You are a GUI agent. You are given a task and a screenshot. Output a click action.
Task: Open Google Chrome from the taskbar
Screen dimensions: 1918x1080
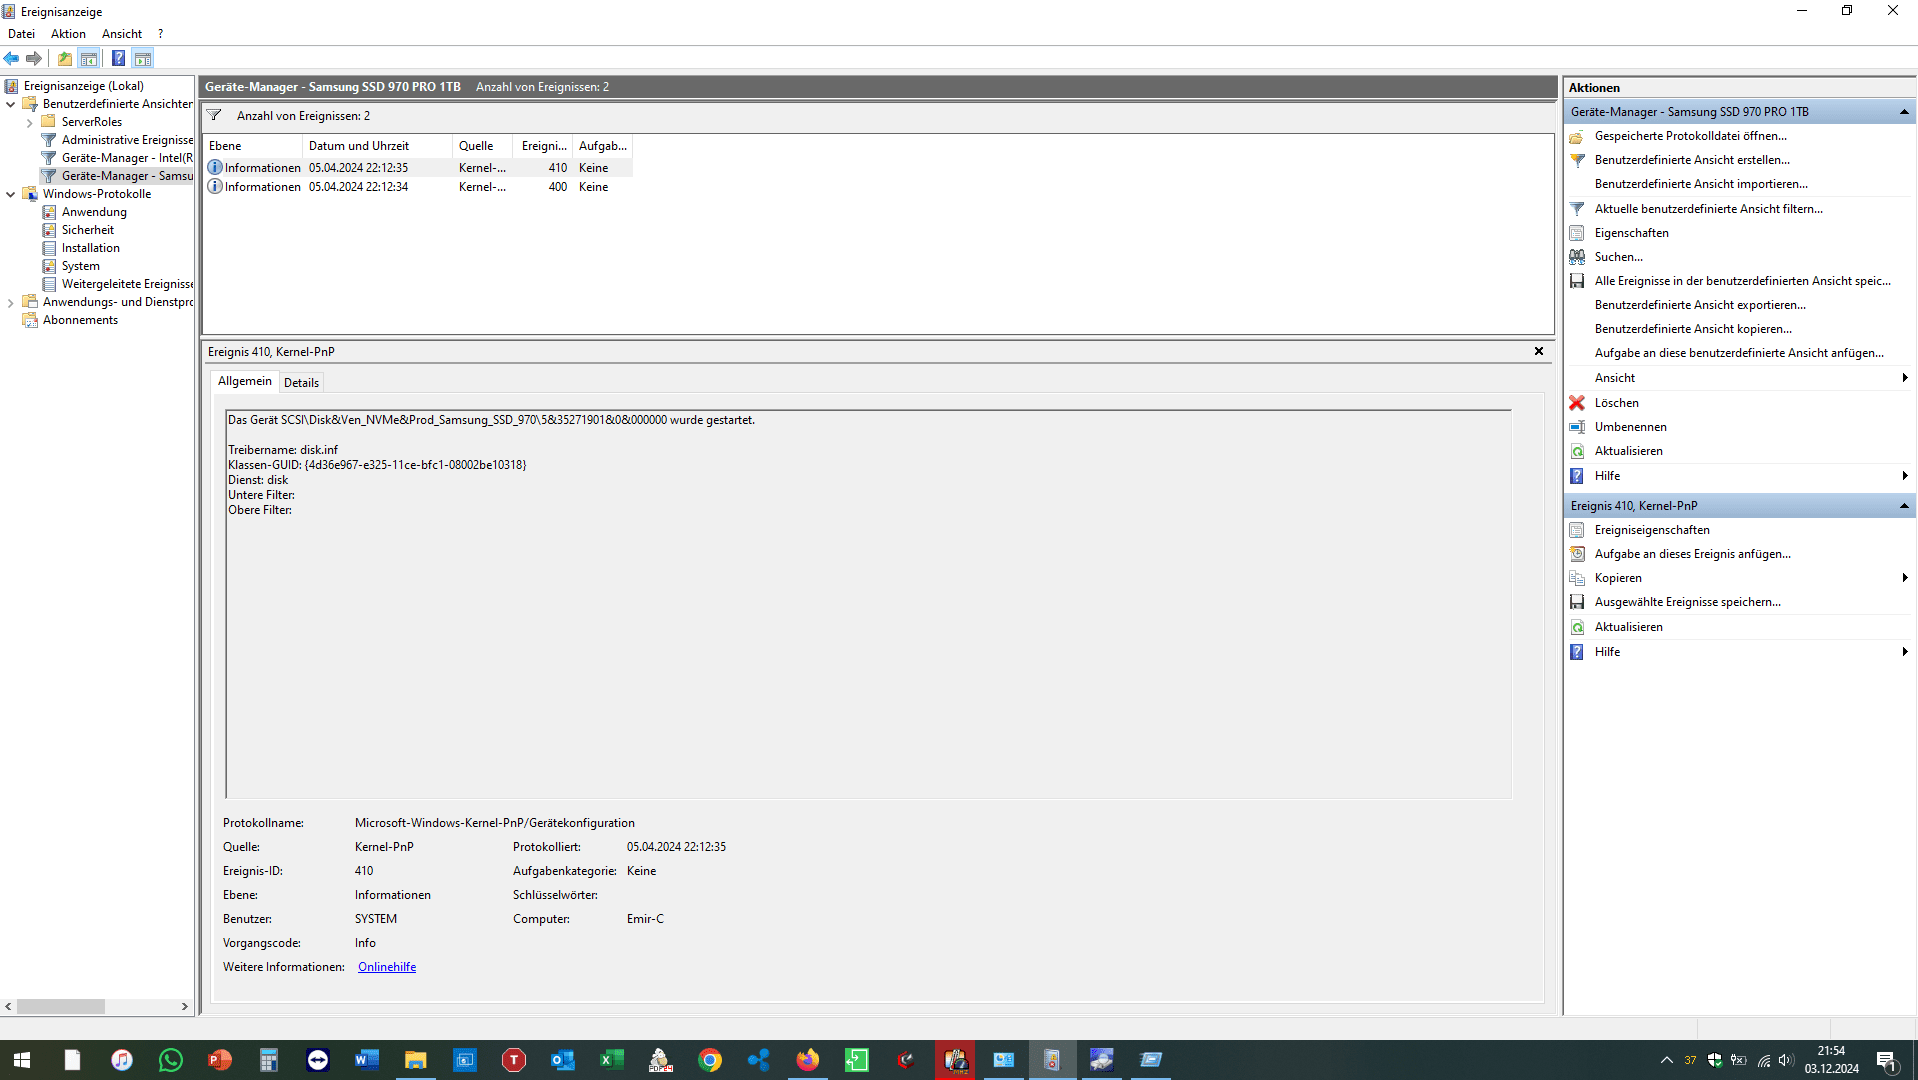coord(710,1060)
